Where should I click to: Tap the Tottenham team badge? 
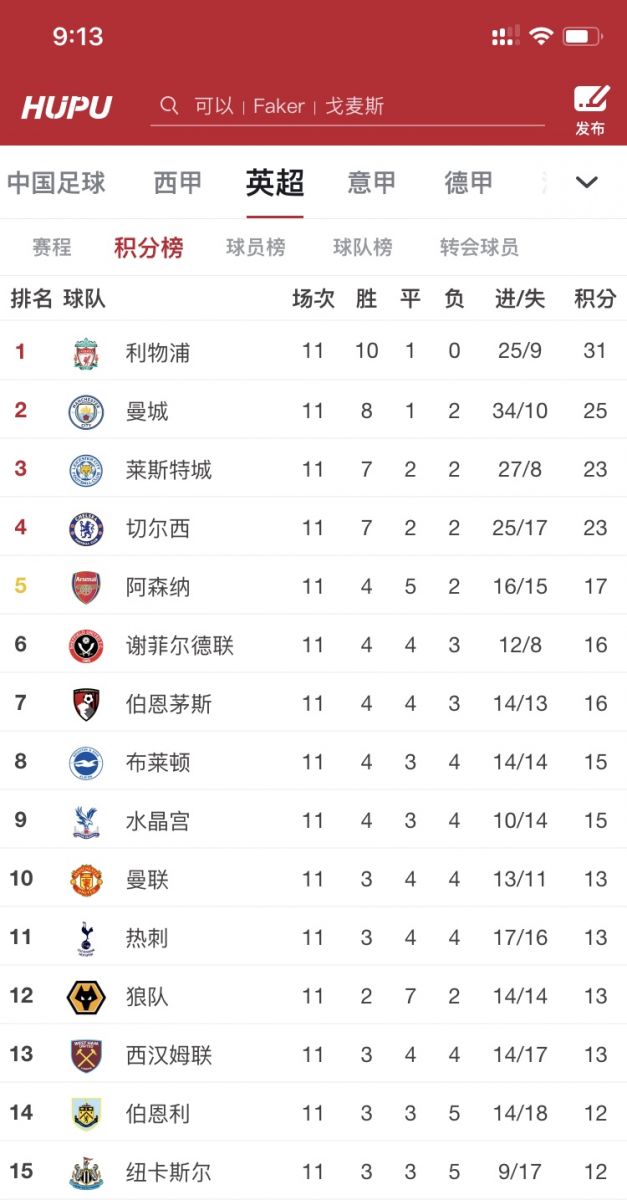[x=86, y=939]
